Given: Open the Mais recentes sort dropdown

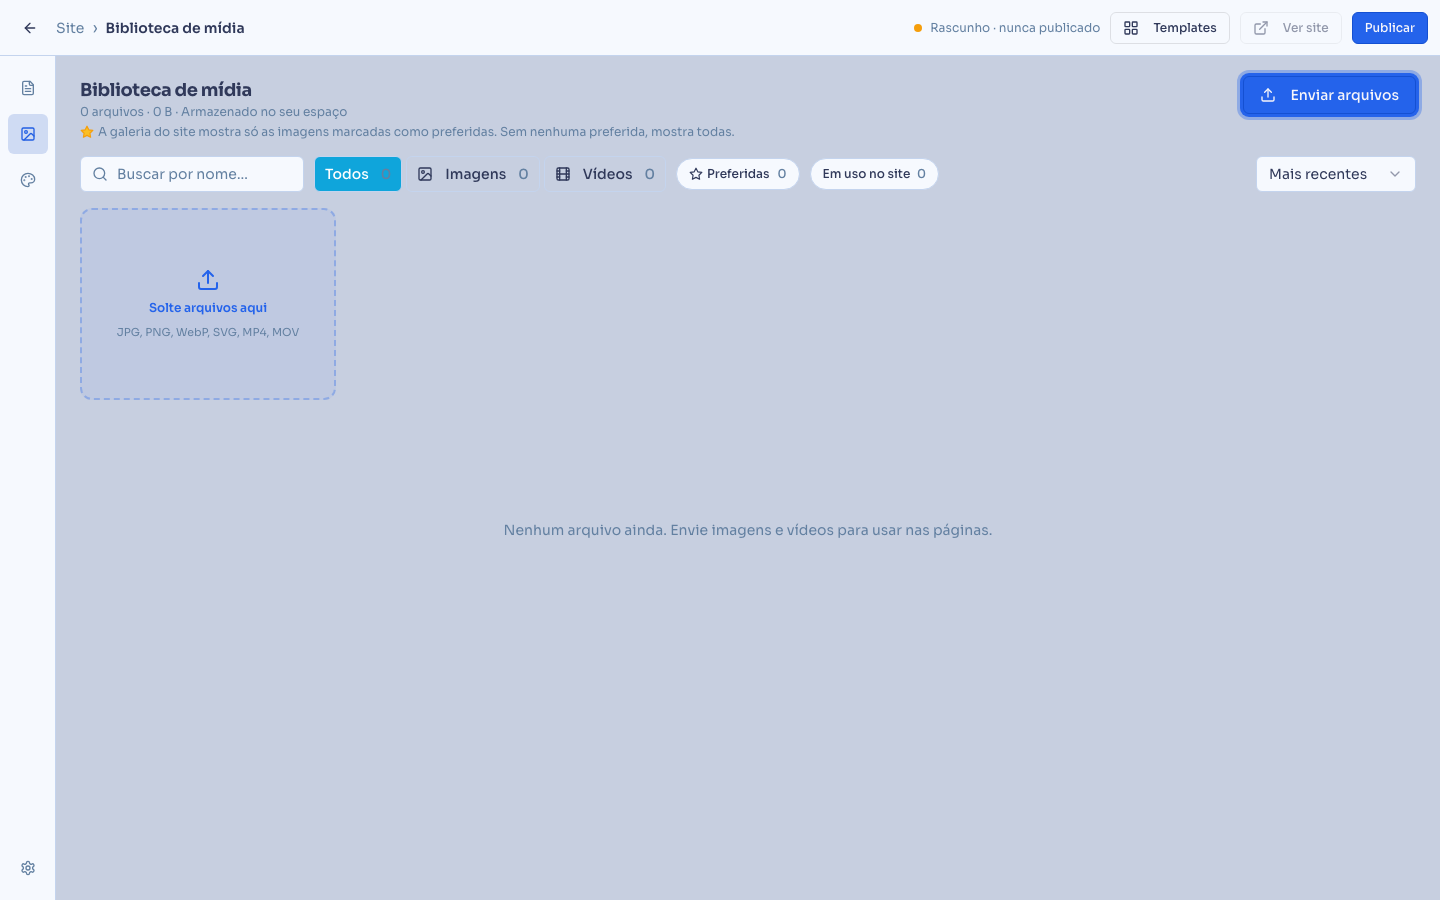Looking at the screenshot, I should [x=1336, y=174].
